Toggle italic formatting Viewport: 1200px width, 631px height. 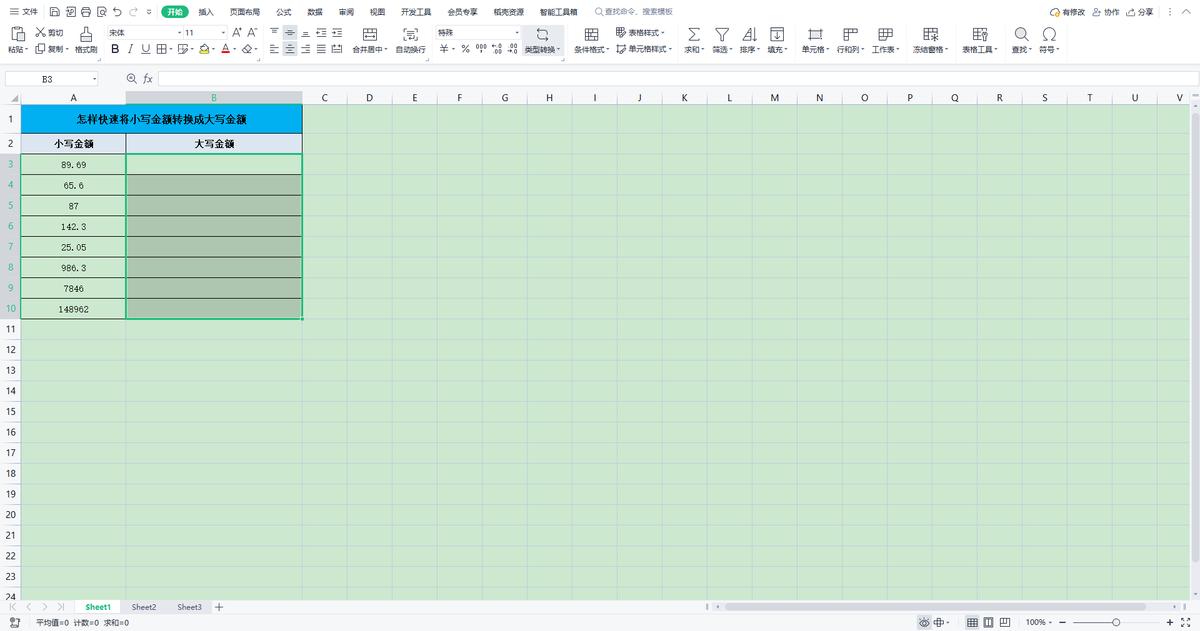click(128, 50)
